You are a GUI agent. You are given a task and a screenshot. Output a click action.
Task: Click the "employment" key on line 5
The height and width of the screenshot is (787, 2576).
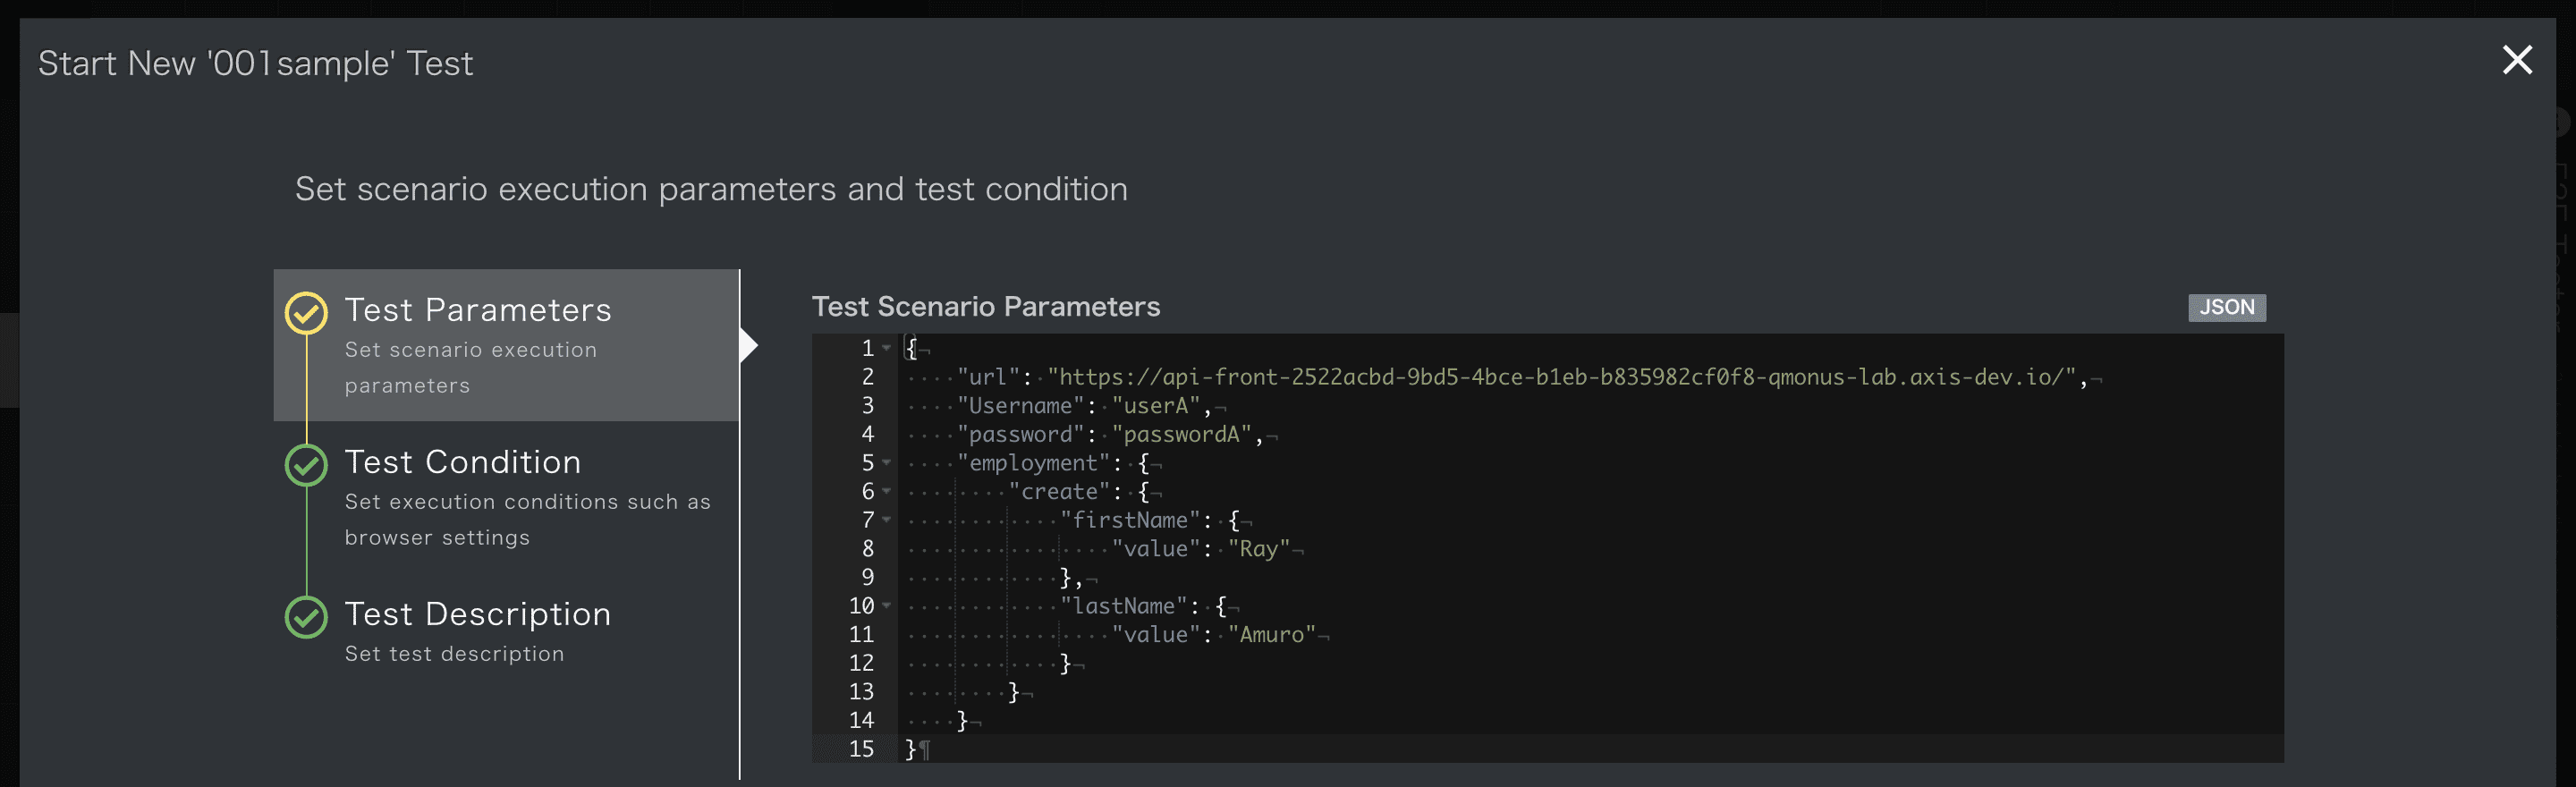[1033, 463]
